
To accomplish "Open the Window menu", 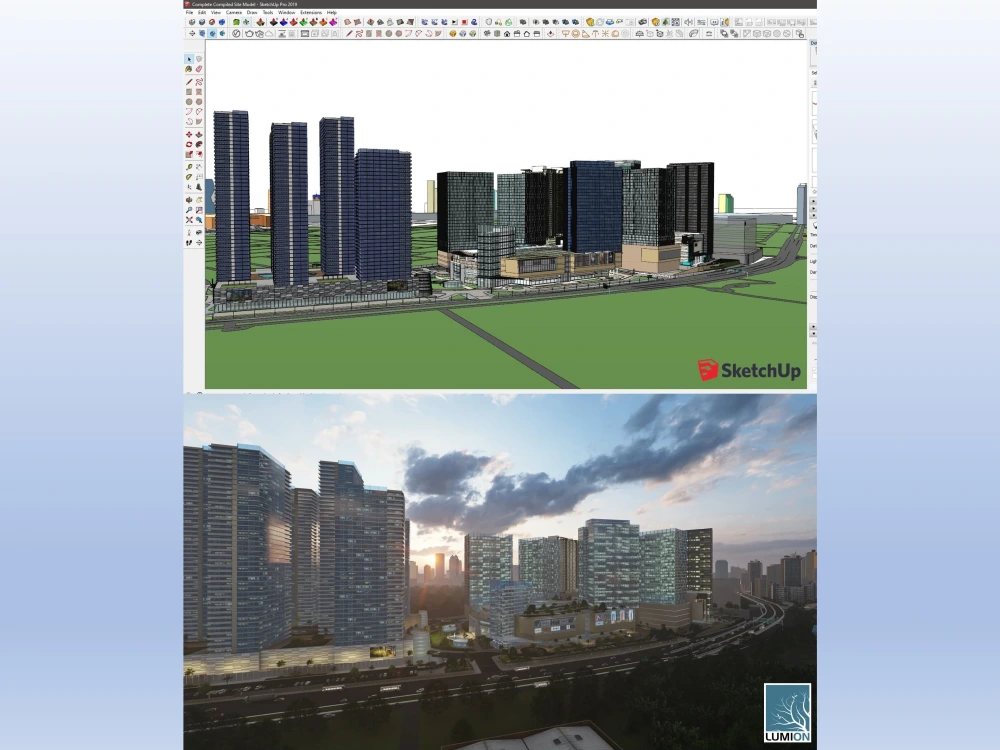I will pyautogui.click(x=286, y=12).
